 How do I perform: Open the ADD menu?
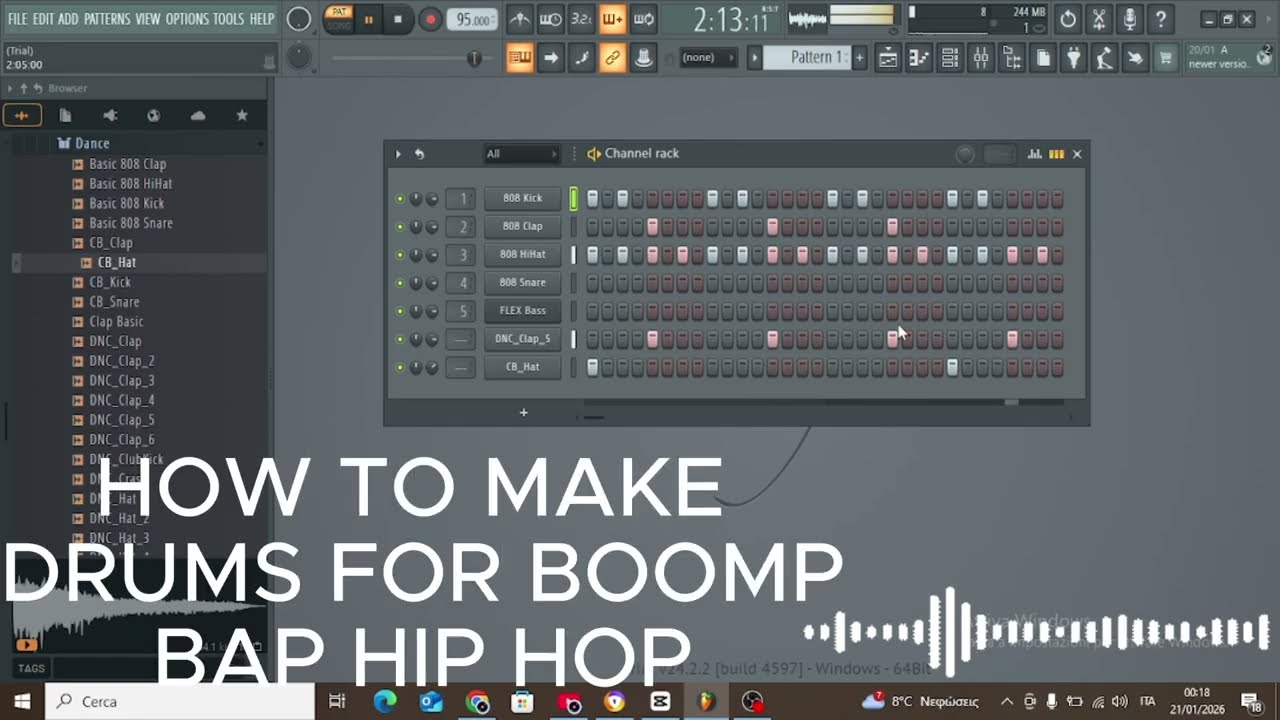68,19
